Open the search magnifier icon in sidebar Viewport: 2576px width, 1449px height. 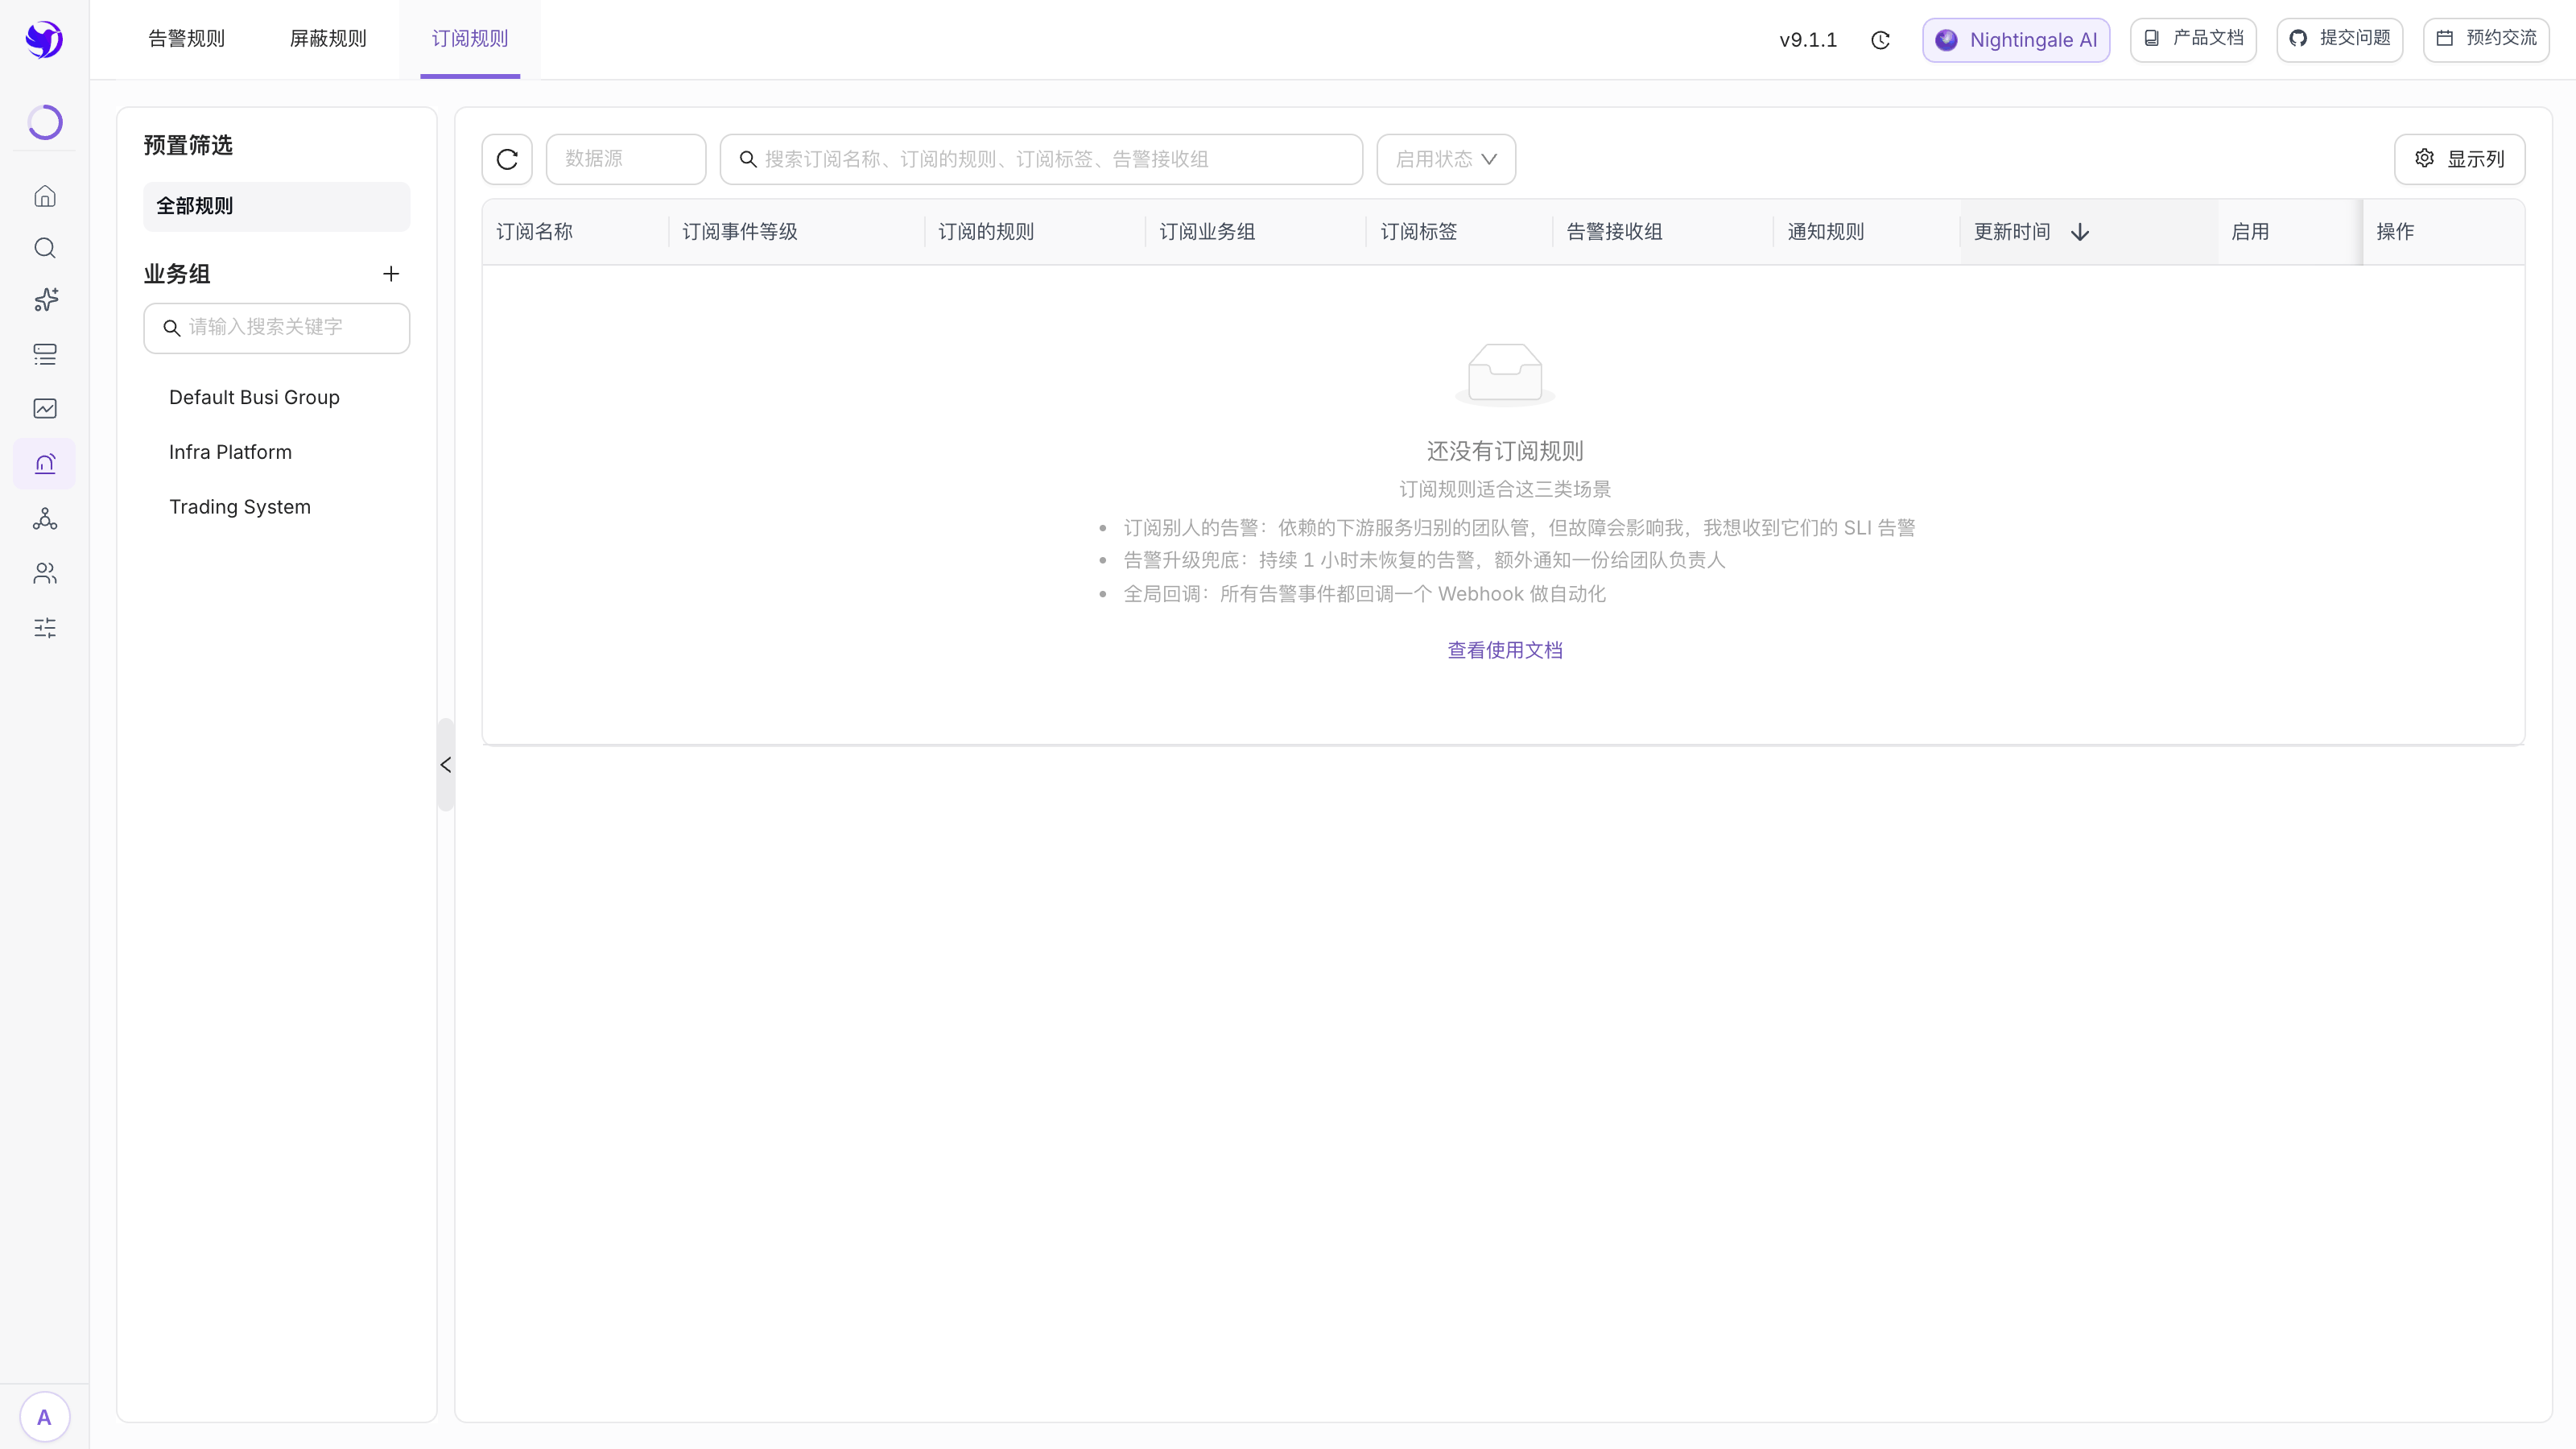coord(45,248)
